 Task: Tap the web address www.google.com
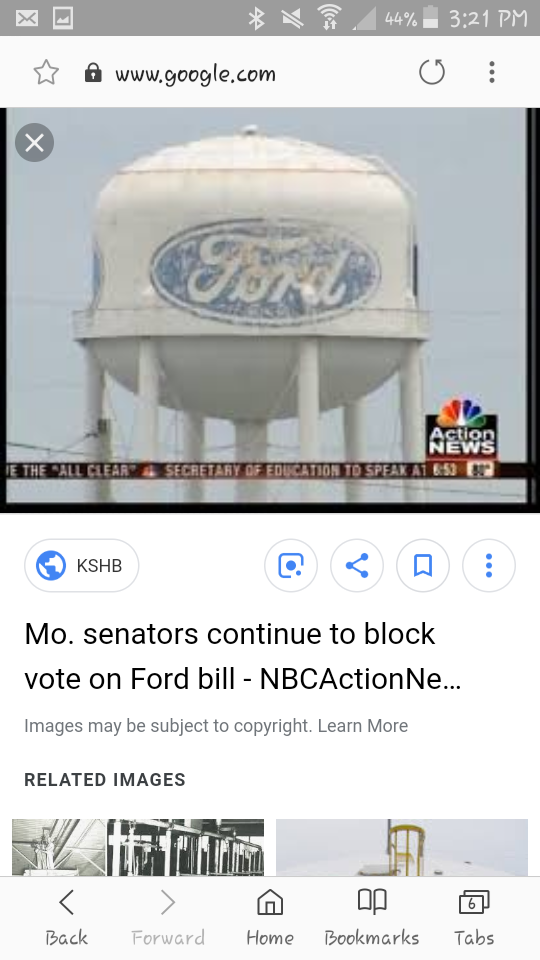(195, 74)
